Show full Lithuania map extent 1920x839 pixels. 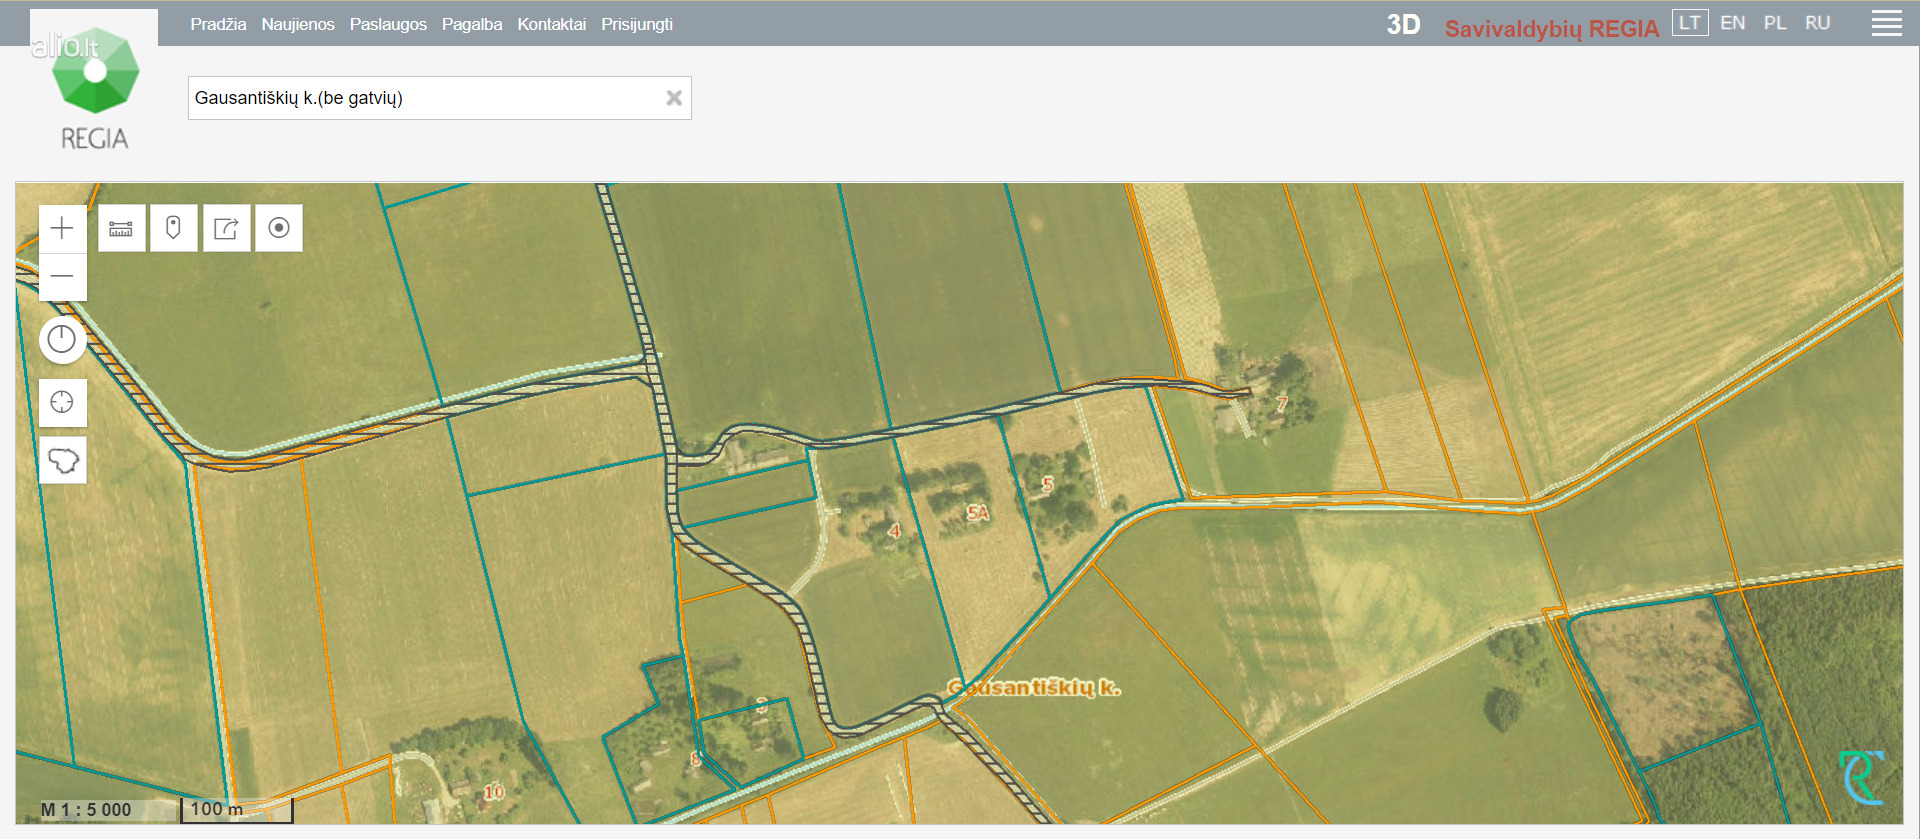[62, 460]
